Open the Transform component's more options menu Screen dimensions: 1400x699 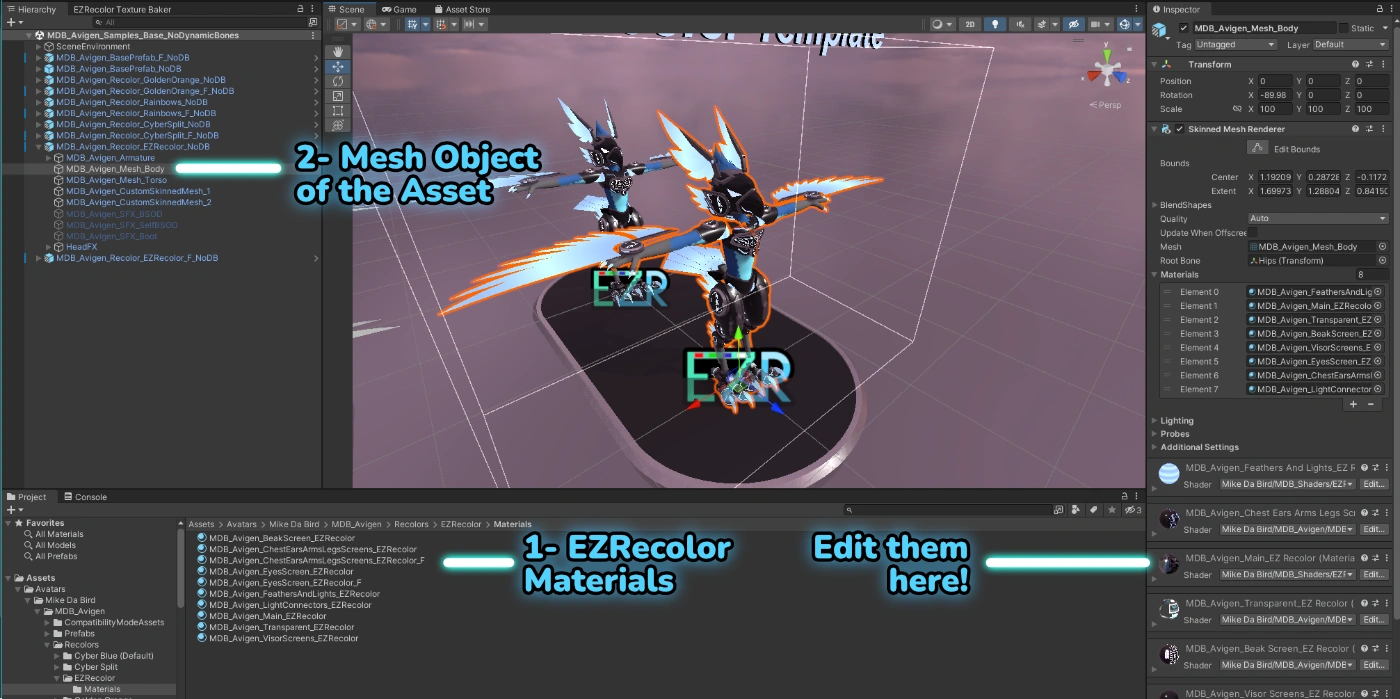(x=1384, y=64)
